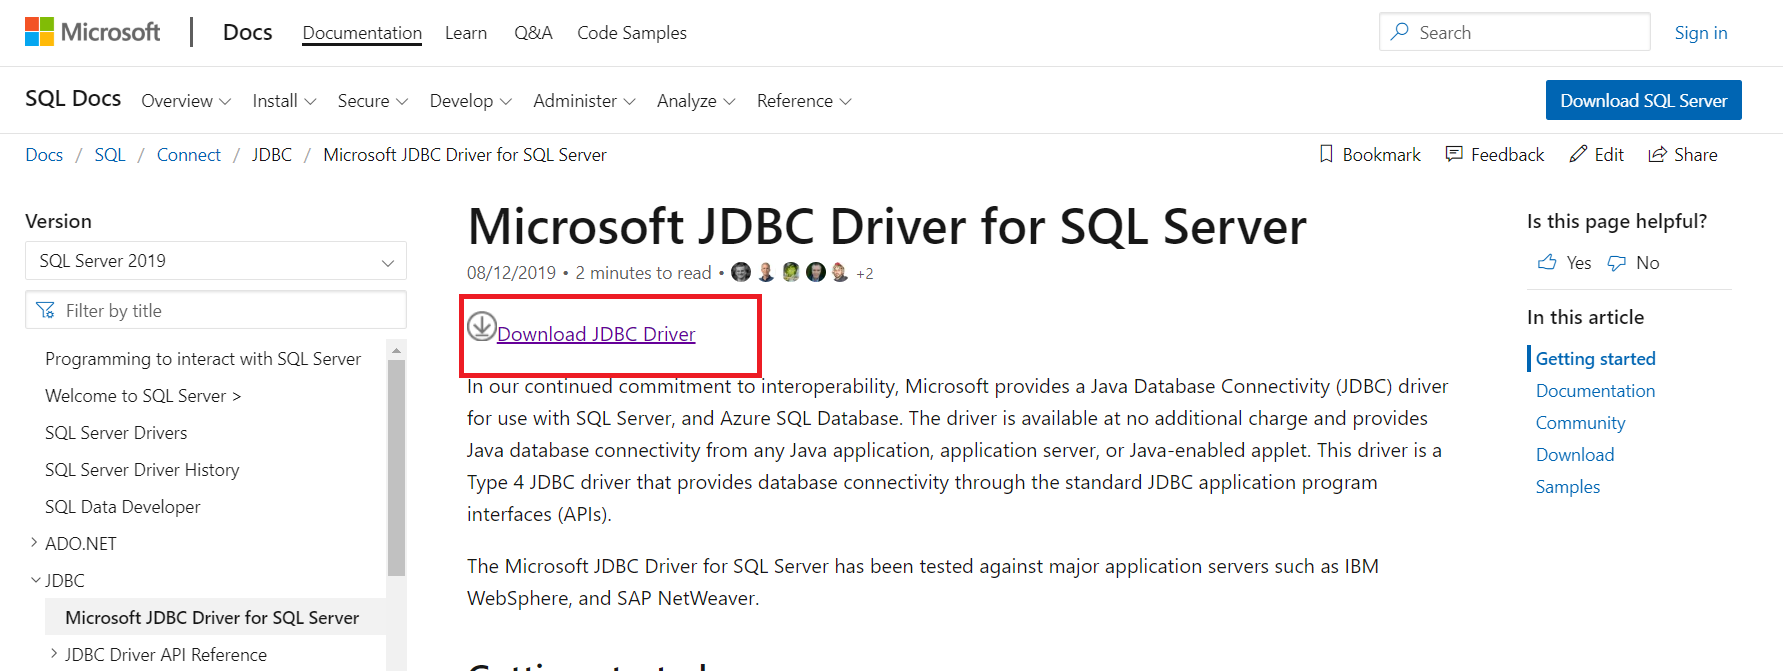Click the Feedback label
This screenshot has width=1783, height=671.
click(x=1508, y=155)
